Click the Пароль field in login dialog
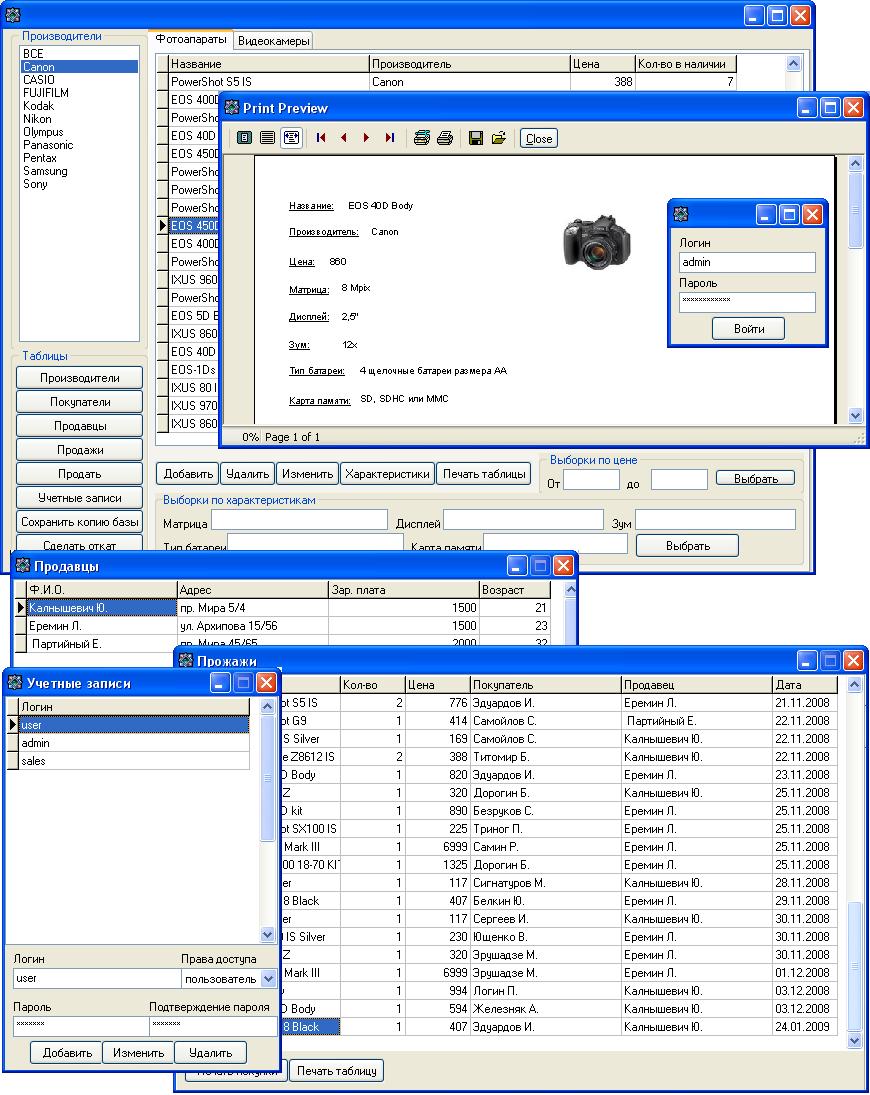Image resolution: width=870 pixels, height=1095 pixels. 747,302
